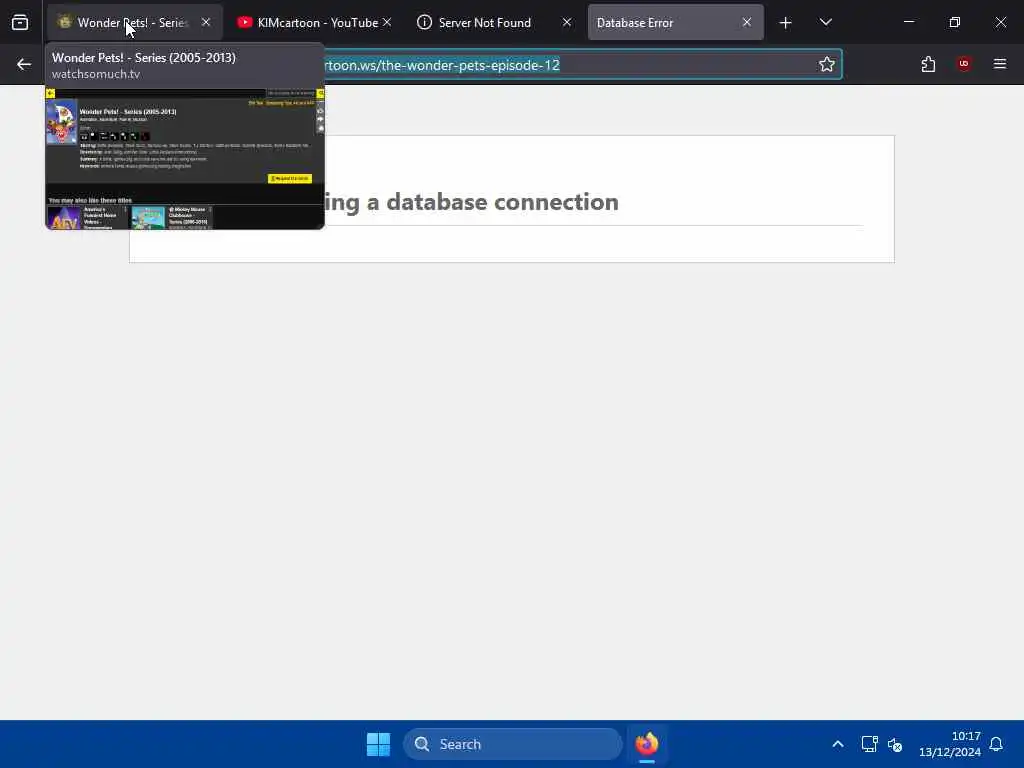Viewport: 1024px width, 768px height.
Task: Close the Server Not Found tab
Action: [567, 22]
